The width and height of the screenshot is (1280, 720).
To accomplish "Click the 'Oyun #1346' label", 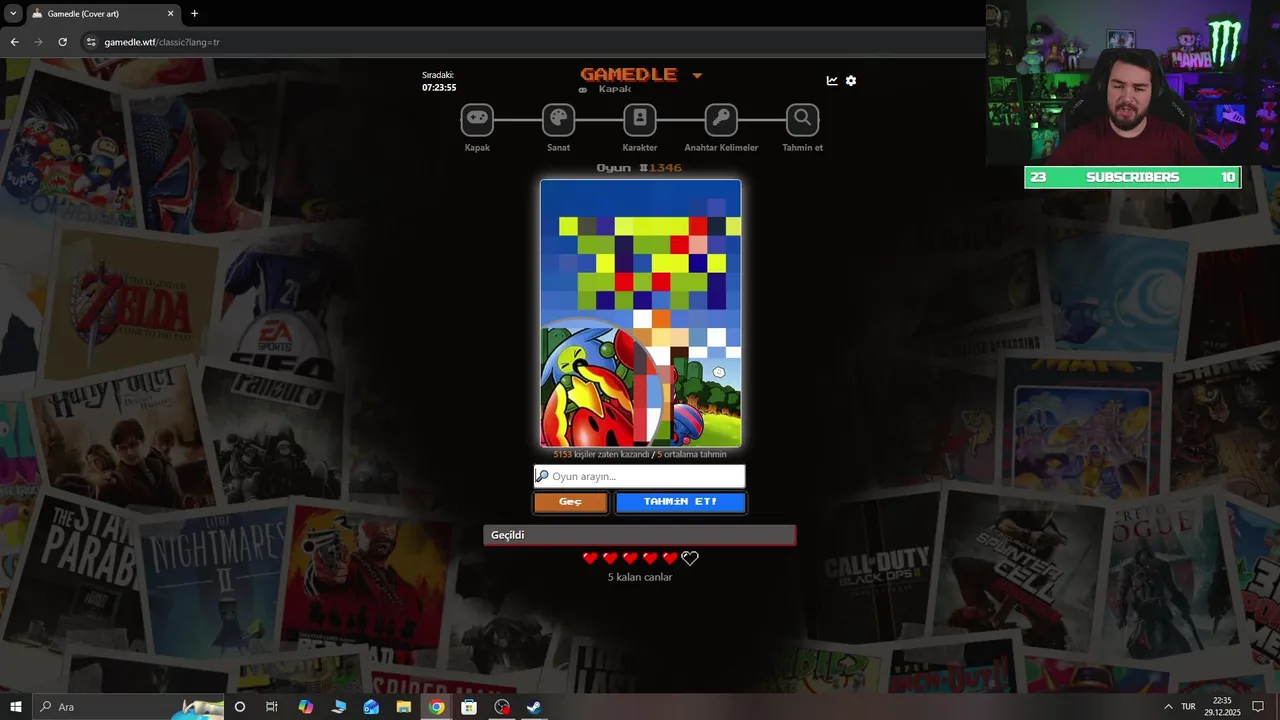I will click(640, 168).
